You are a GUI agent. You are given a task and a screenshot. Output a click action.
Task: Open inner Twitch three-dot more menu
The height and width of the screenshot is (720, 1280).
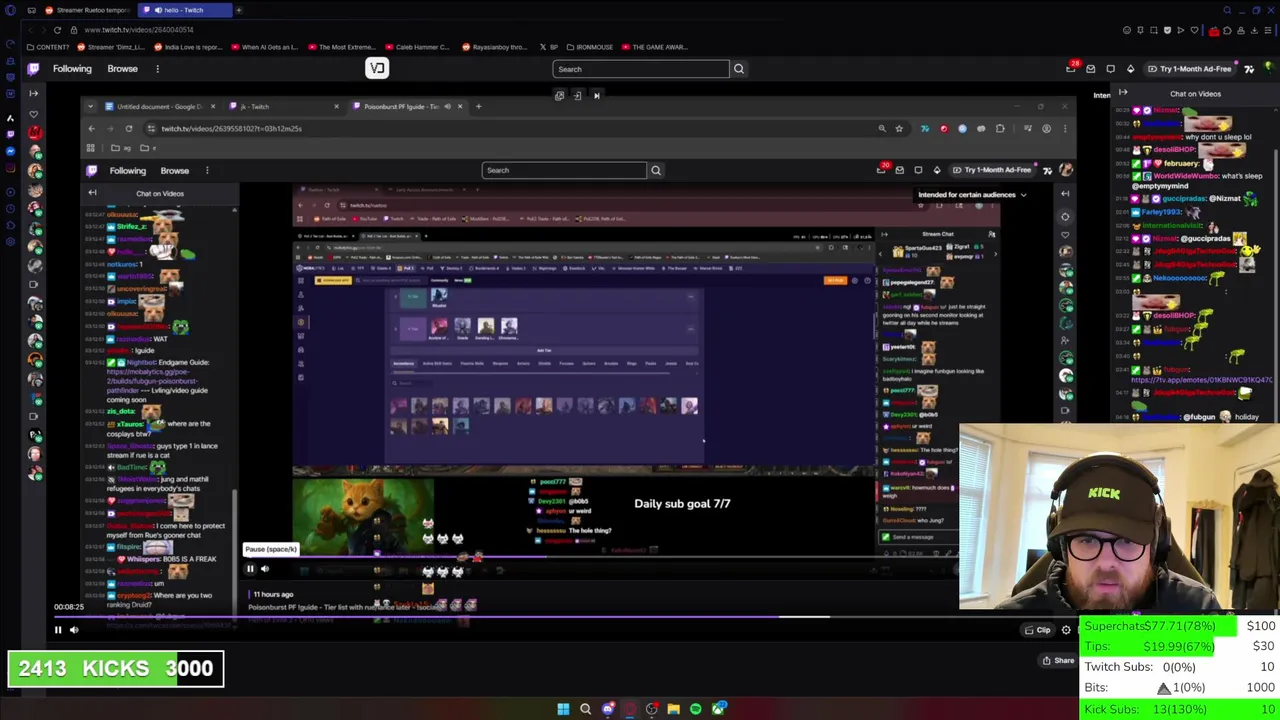[207, 170]
